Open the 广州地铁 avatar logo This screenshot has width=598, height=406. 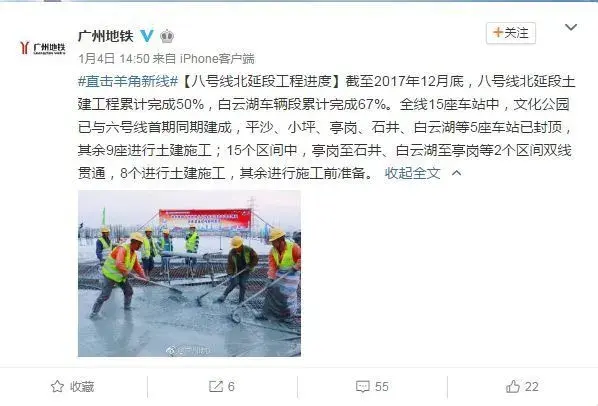(x=43, y=48)
